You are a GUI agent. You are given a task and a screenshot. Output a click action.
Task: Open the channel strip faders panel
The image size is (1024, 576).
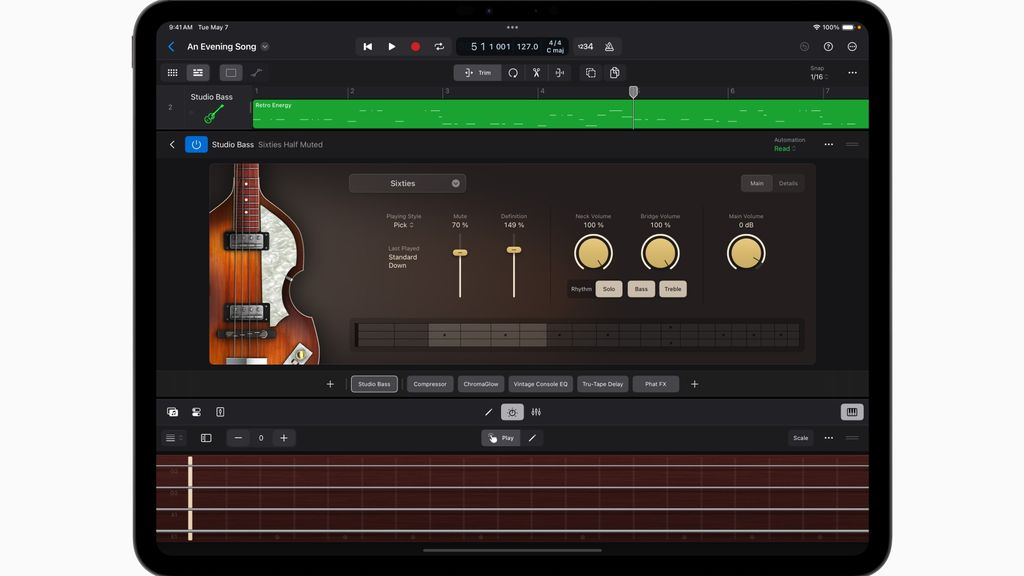537,411
